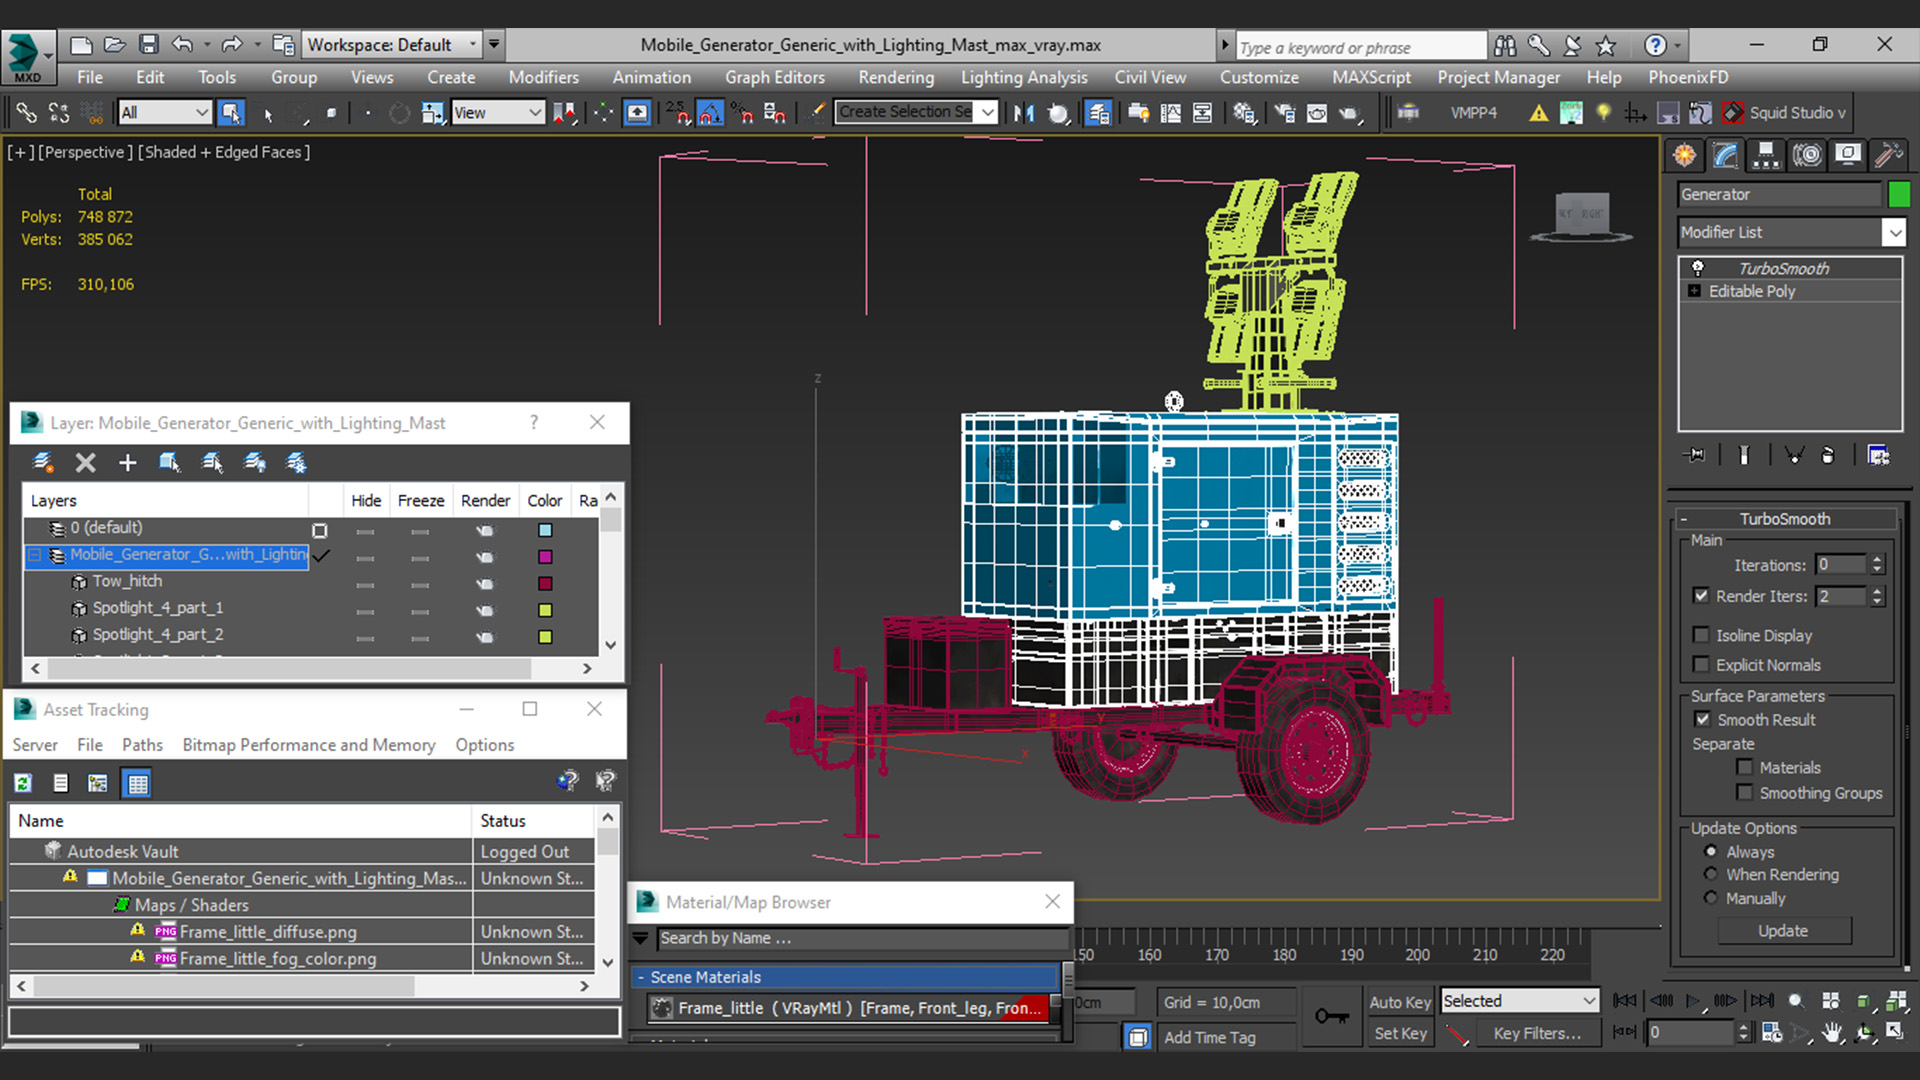Enable the Isoline Display checkbox

tap(1701, 635)
